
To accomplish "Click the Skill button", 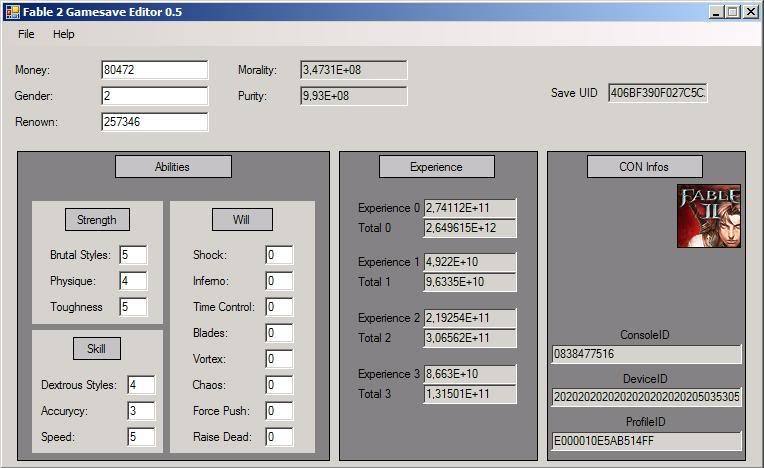I will 97,349.
